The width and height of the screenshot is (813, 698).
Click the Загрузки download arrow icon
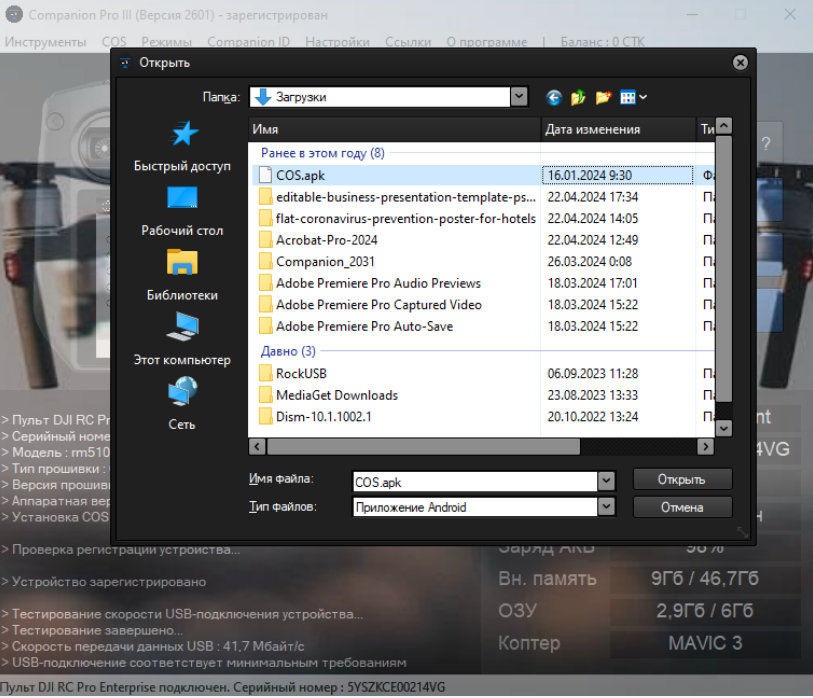(x=263, y=97)
